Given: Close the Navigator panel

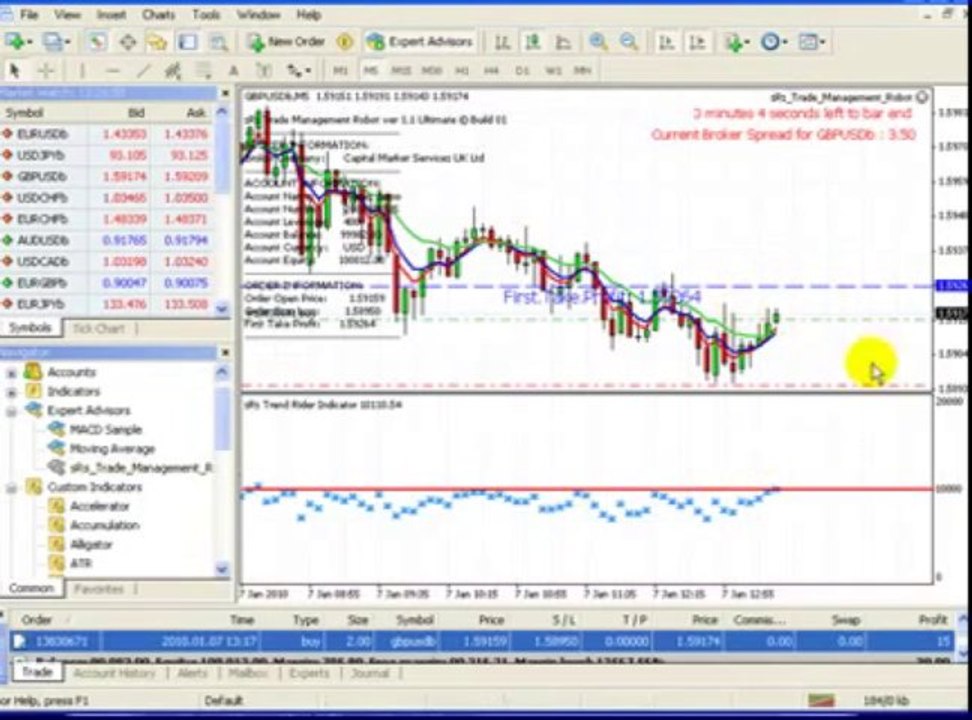Looking at the screenshot, I should click(226, 353).
